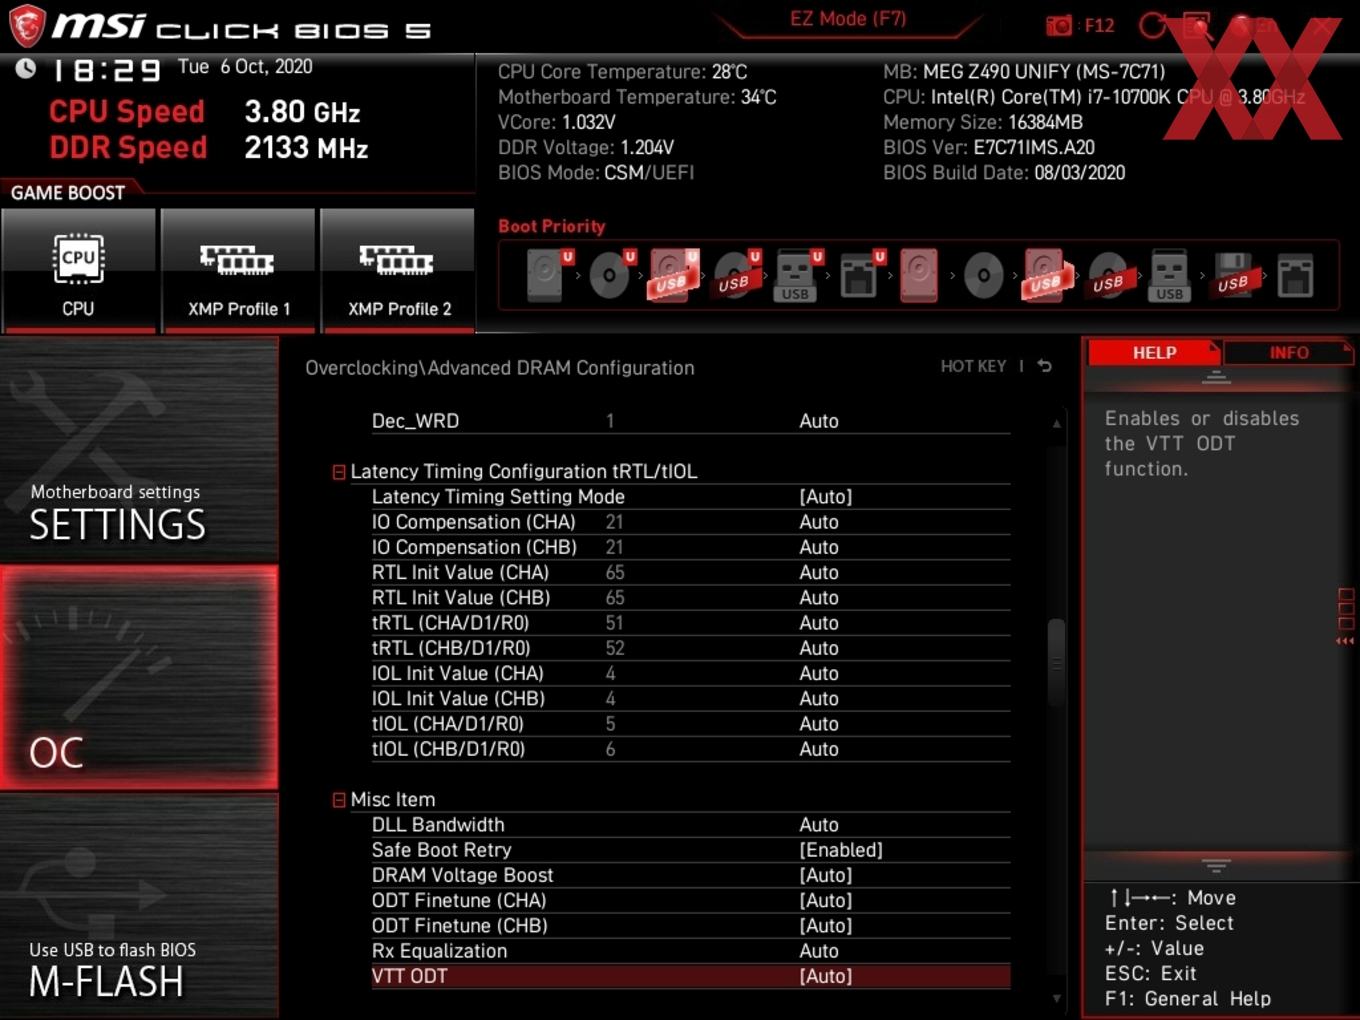The width and height of the screenshot is (1360, 1020).
Task: Click the scrollbar up arrow in settings list
Action: tap(1056, 424)
